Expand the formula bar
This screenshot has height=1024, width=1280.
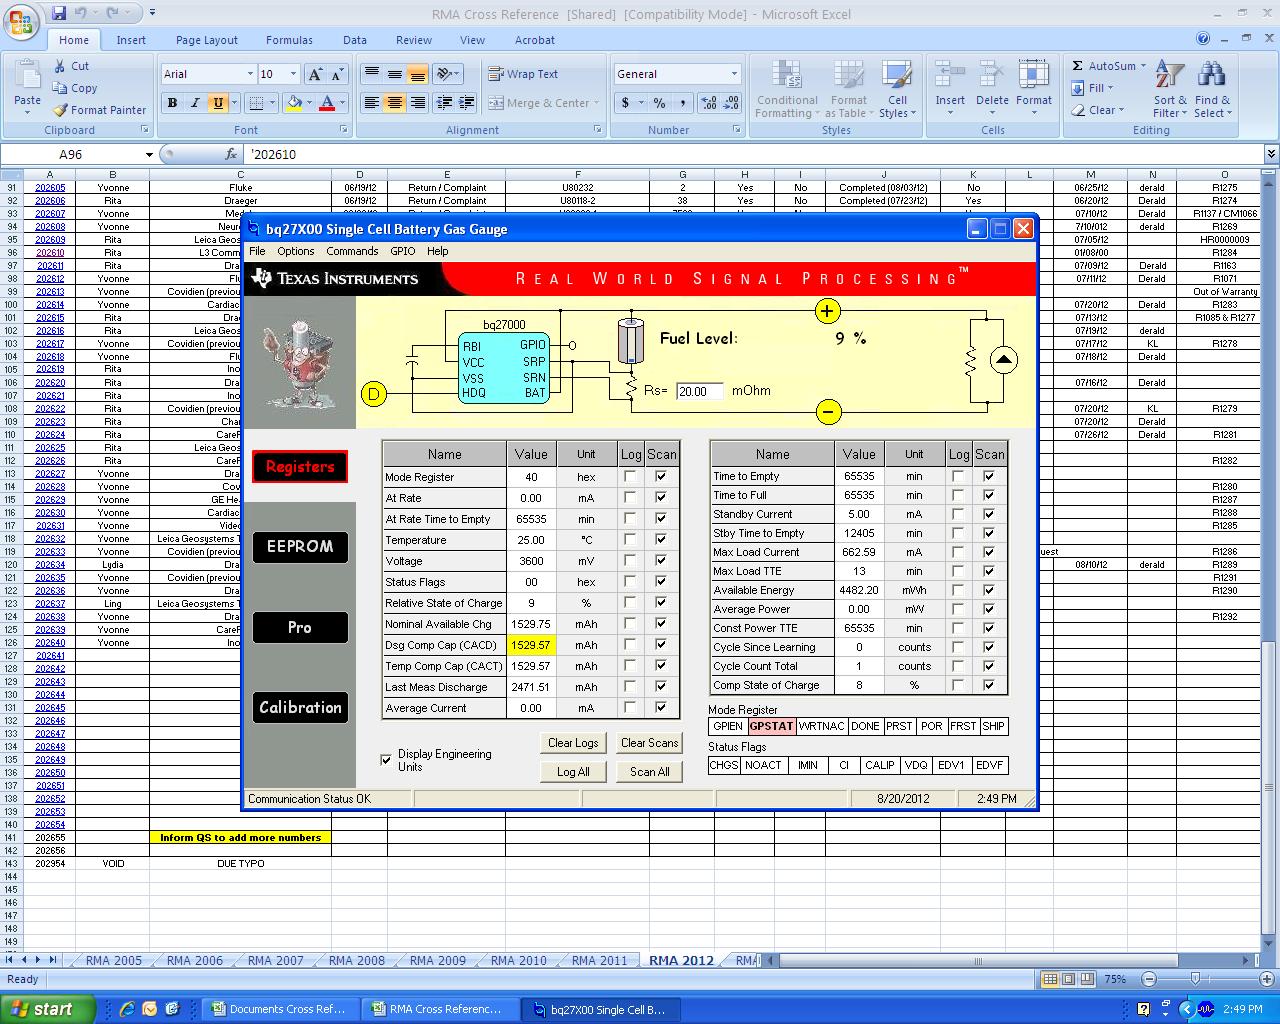coord(1271,154)
